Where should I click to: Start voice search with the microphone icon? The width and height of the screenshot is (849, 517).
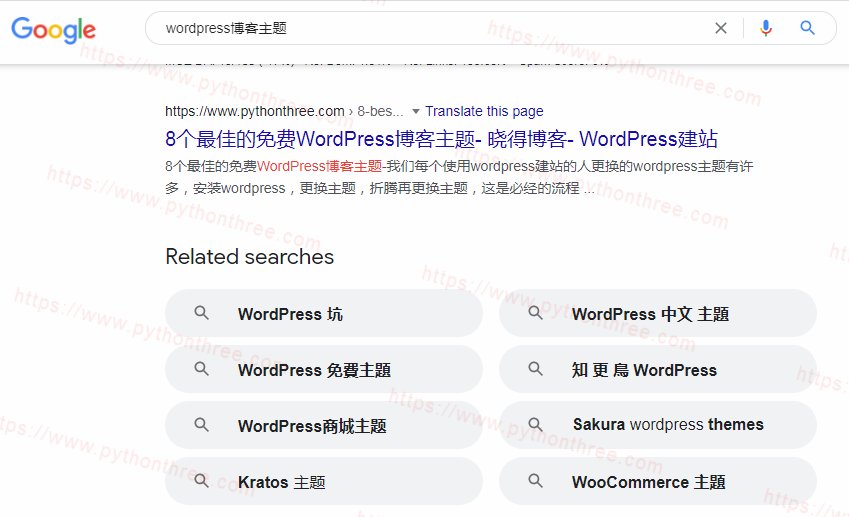click(x=766, y=28)
